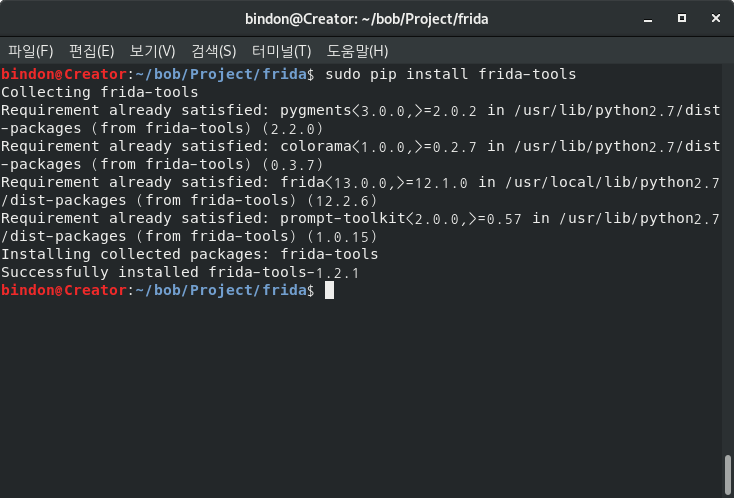734x498 pixels.
Task: Open the 터미널(T) menu
Action: tap(281, 51)
